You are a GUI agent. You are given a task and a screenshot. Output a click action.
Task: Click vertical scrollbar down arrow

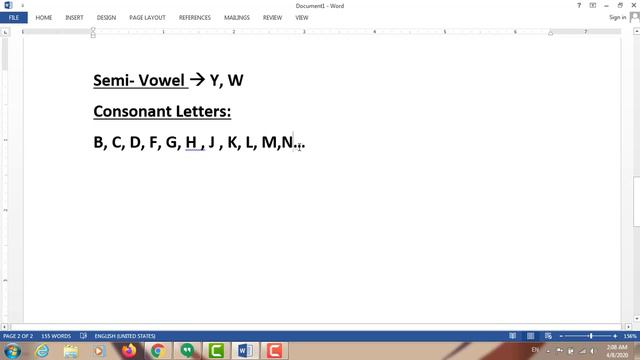[x=636, y=319]
